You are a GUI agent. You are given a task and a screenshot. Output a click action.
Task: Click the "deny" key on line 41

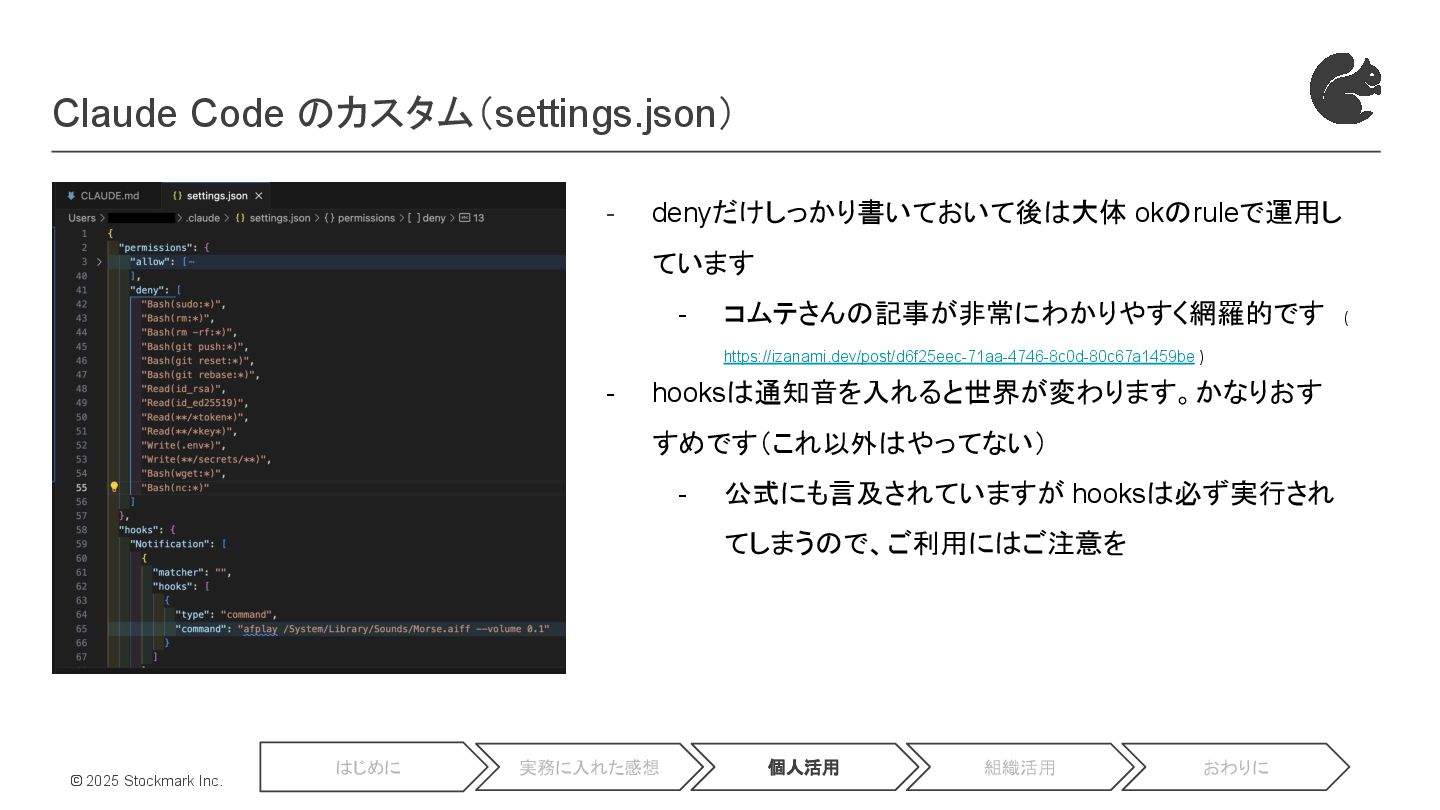coord(149,290)
